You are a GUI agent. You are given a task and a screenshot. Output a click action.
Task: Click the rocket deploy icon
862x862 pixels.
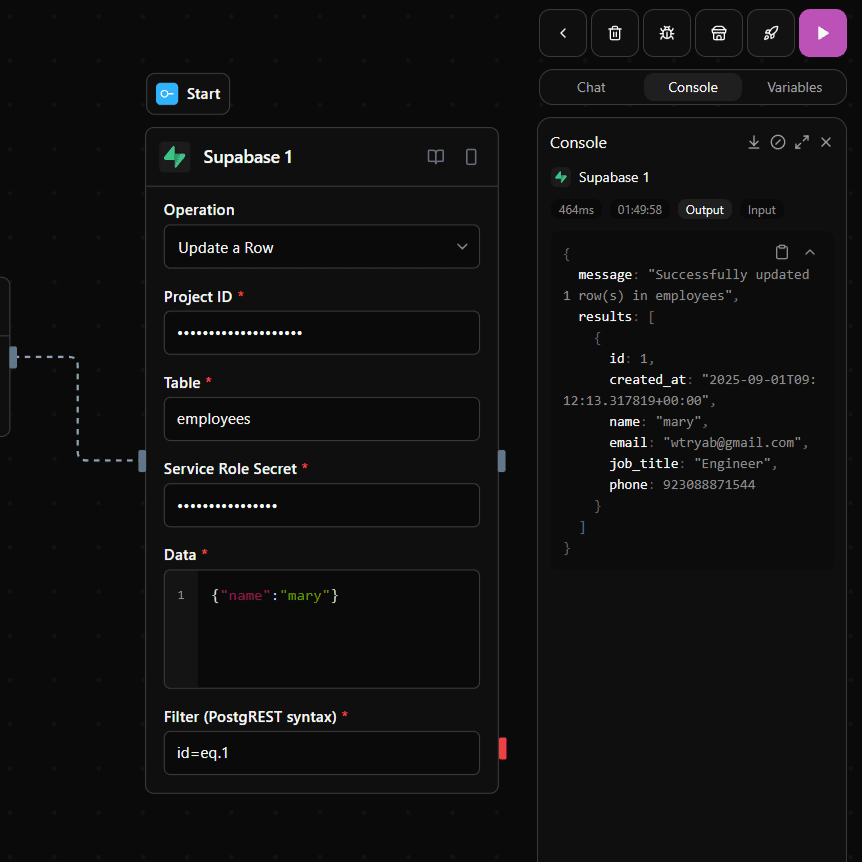770,33
